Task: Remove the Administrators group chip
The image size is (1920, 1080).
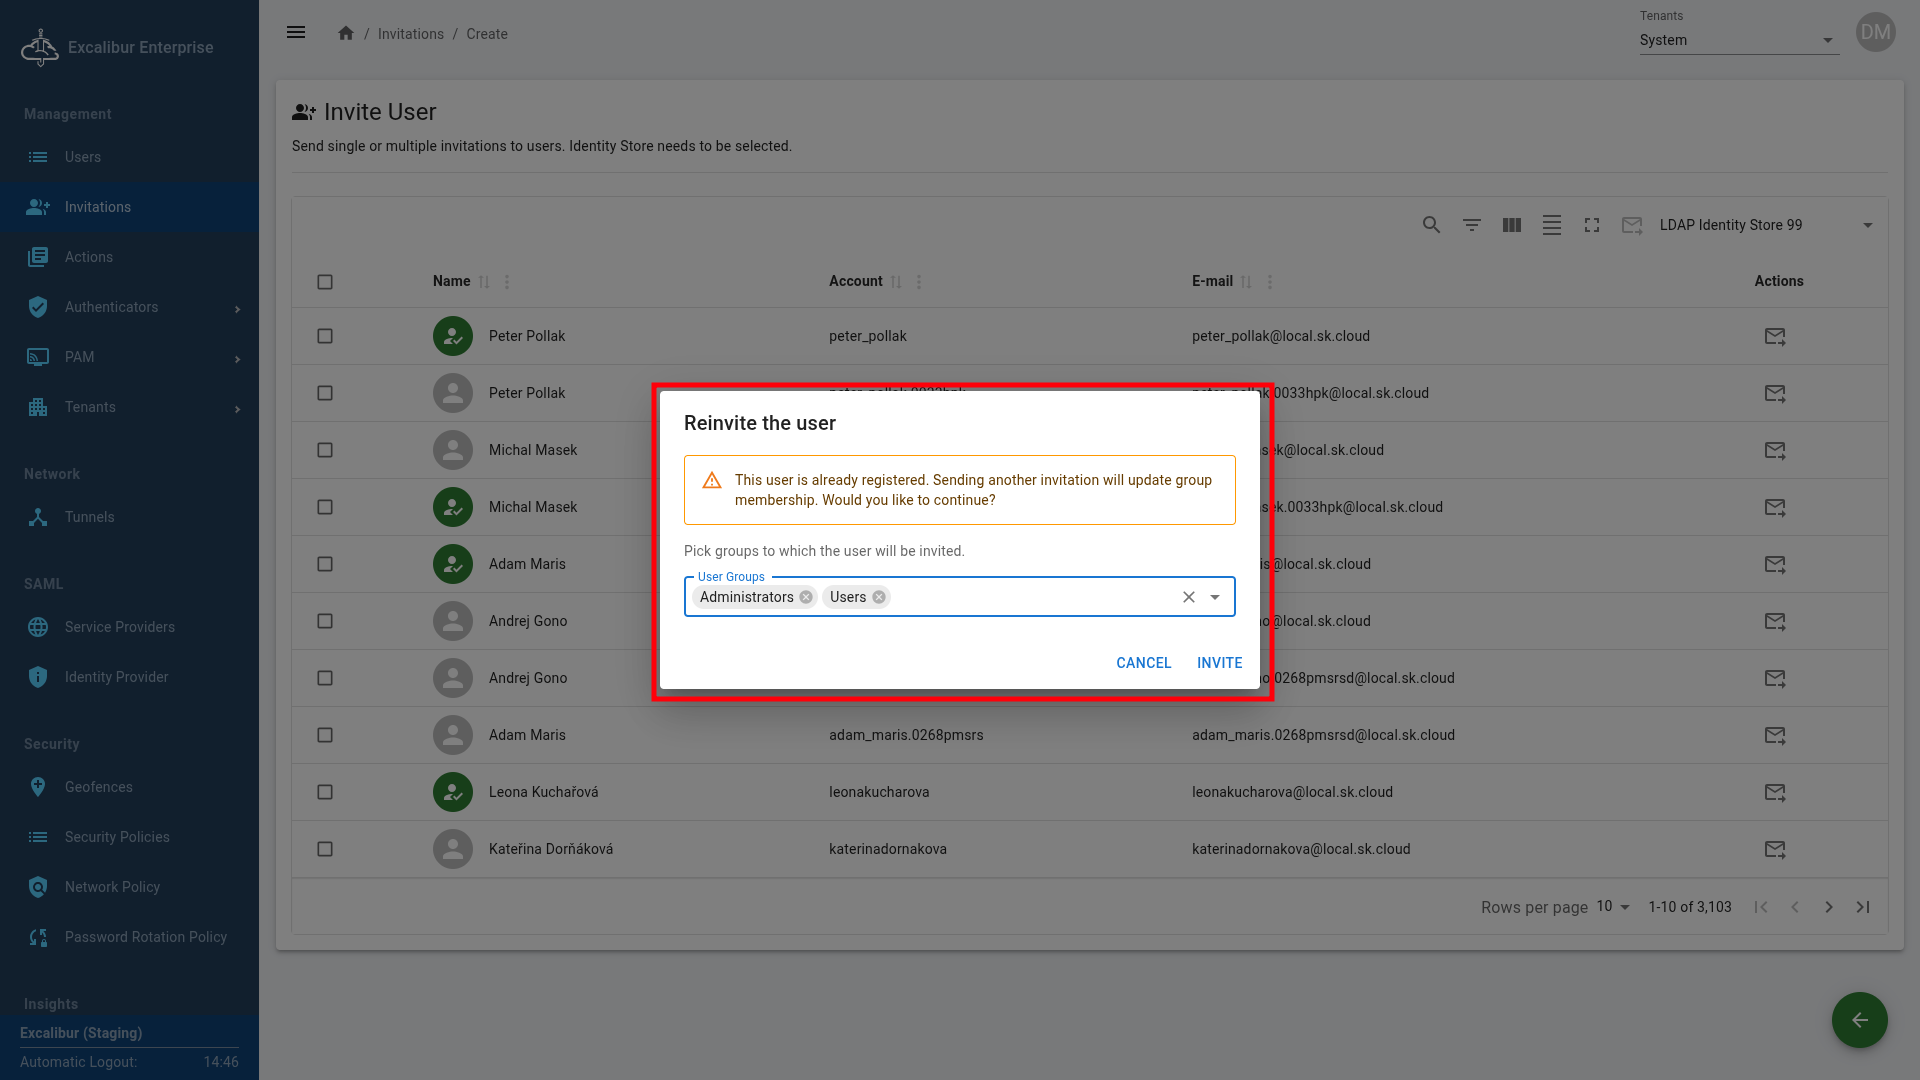Action: tap(806, 597)
